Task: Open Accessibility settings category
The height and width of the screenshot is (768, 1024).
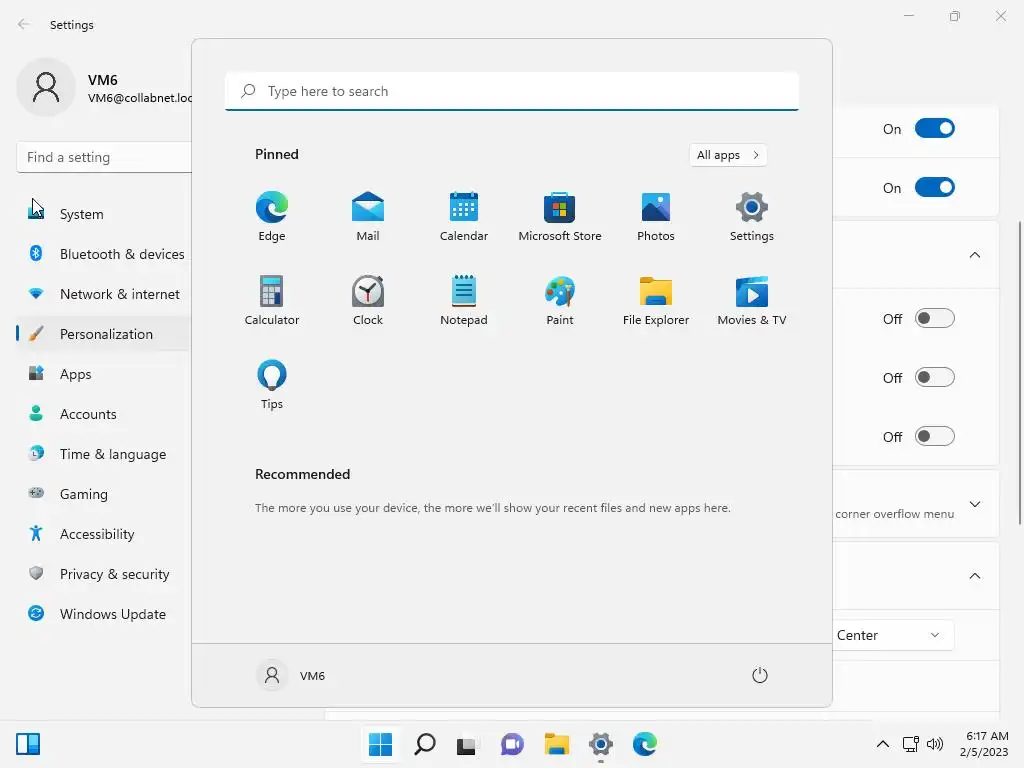Action: click(x=103, y=534)
